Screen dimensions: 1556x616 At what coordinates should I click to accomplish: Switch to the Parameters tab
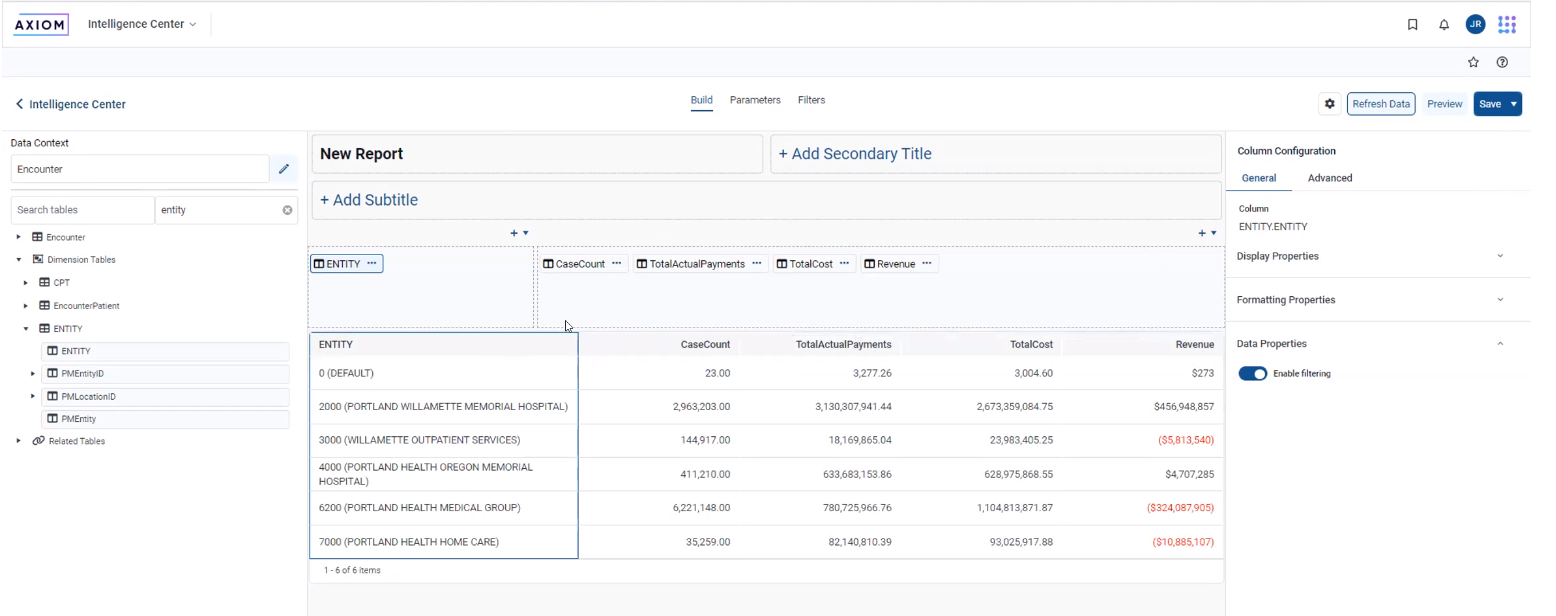[755, 100]
